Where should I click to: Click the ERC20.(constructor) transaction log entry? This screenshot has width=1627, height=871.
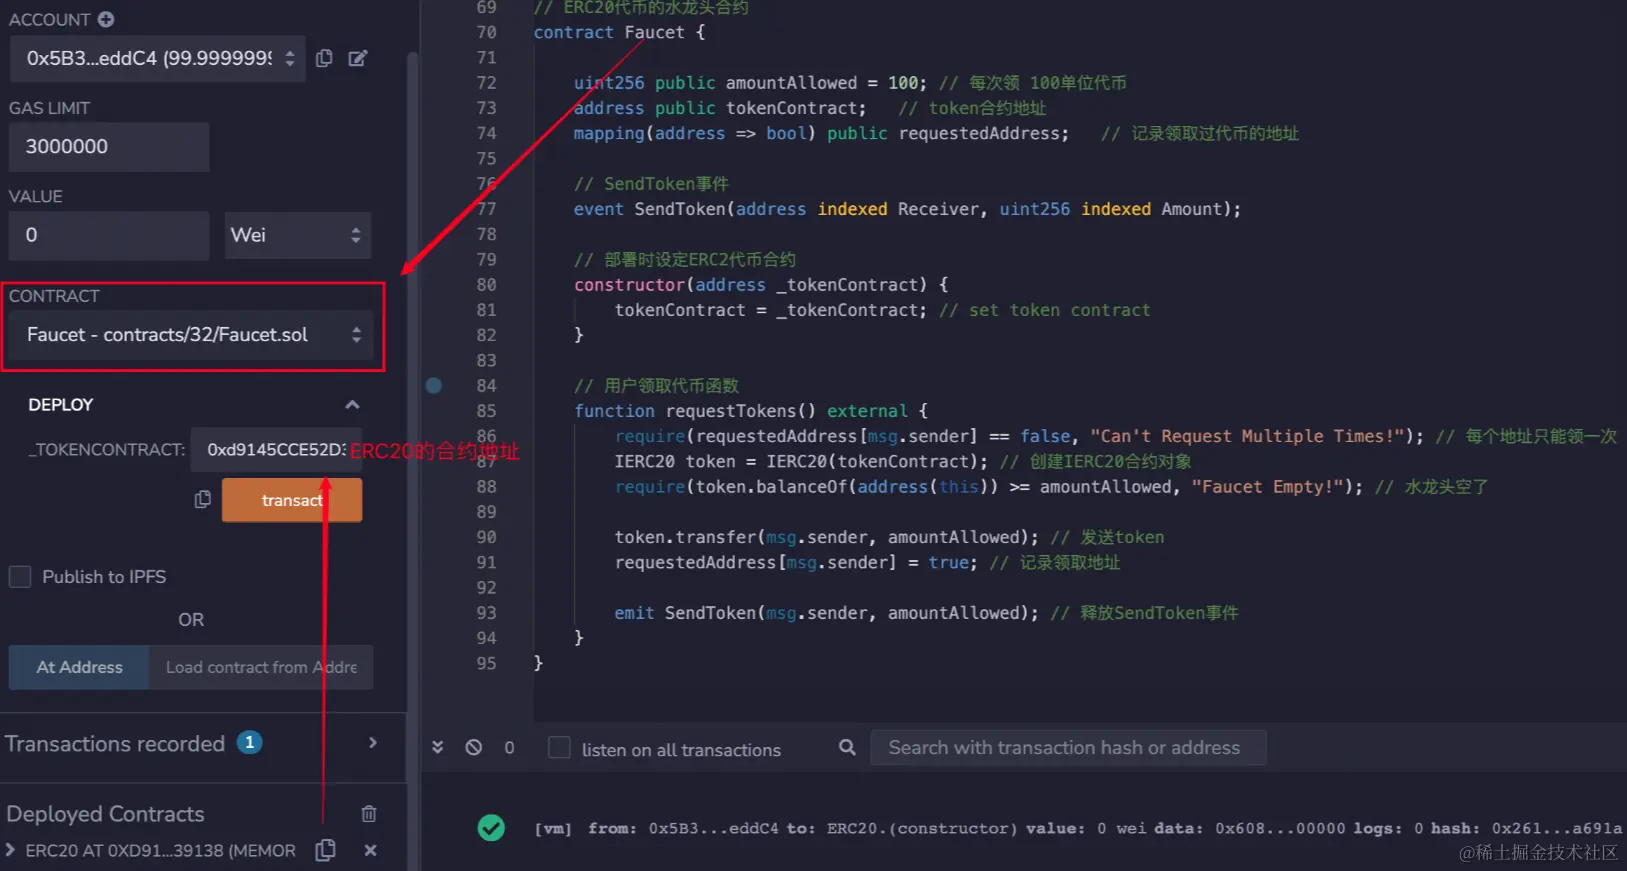coord(1078,828)
